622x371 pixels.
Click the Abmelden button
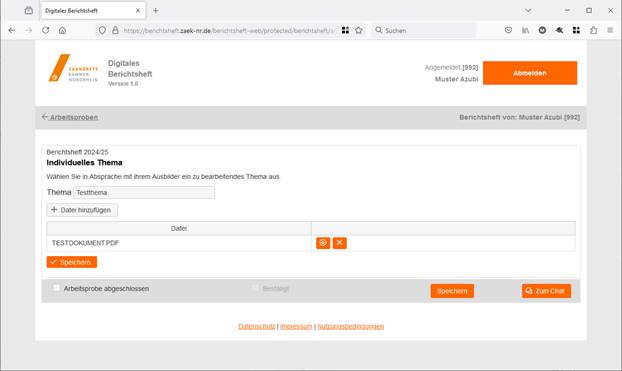coord(530,73)
